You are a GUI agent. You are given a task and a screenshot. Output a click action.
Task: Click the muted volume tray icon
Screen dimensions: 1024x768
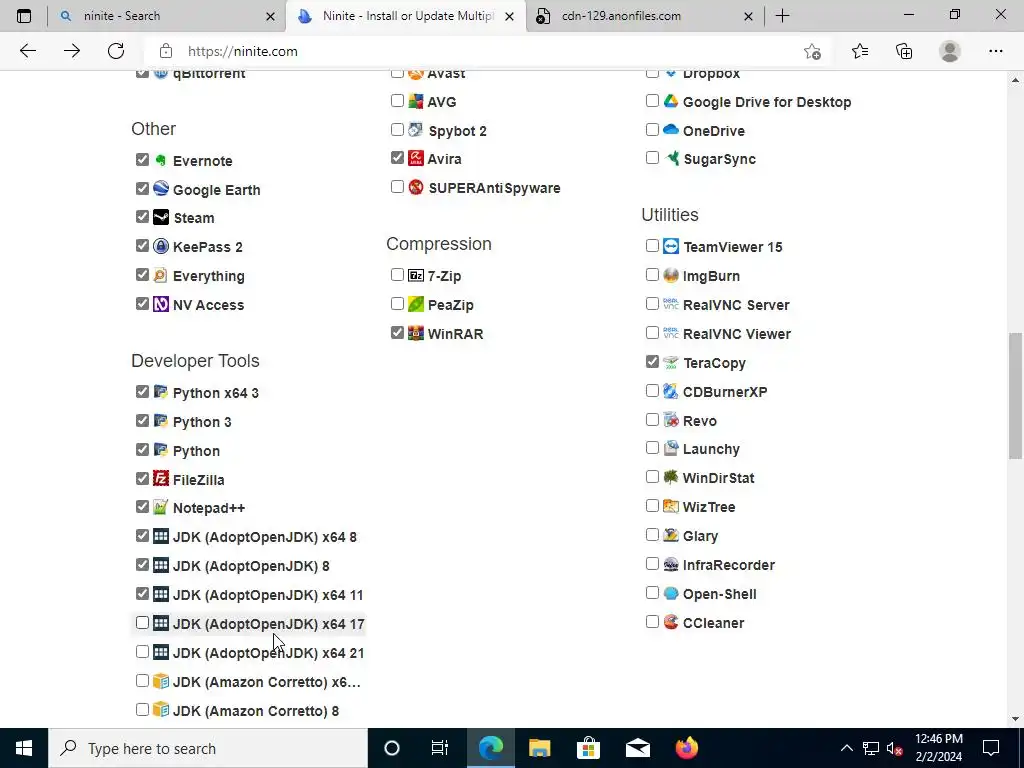[x=895, y=748]
